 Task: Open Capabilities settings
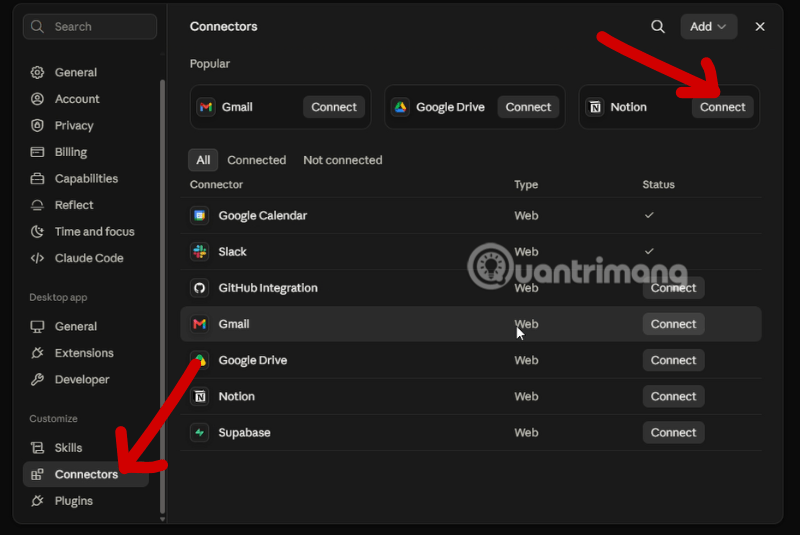[86, 179]
